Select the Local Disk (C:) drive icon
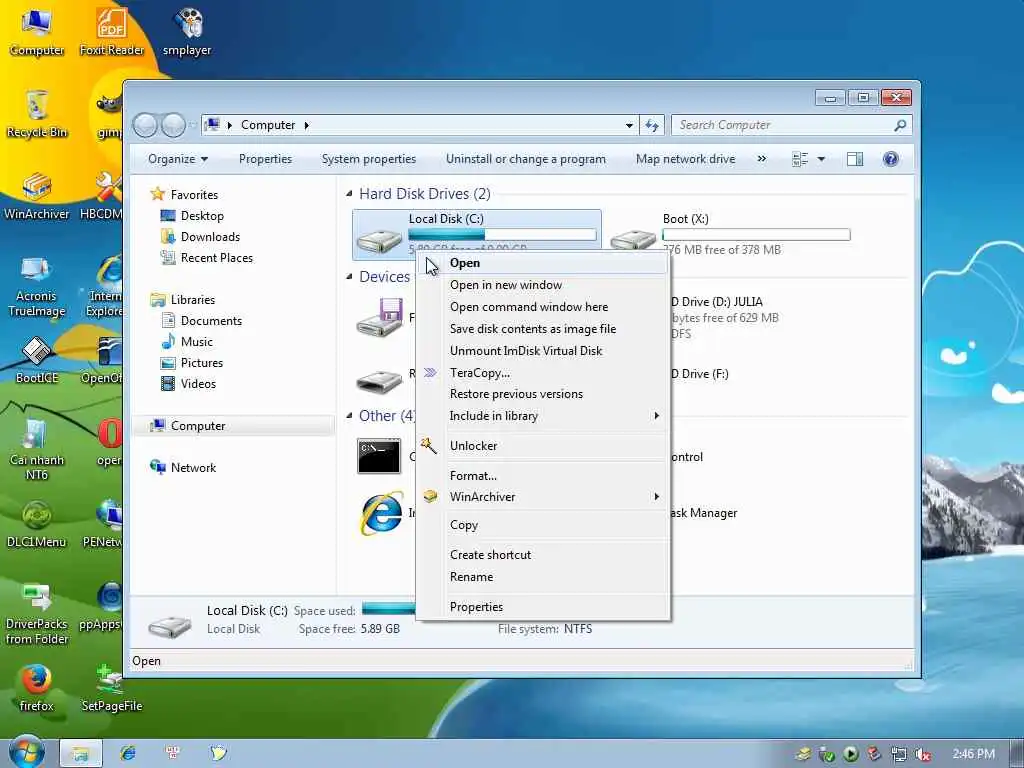Screen dimensions: 1024x768 click(x=379, y=239)
